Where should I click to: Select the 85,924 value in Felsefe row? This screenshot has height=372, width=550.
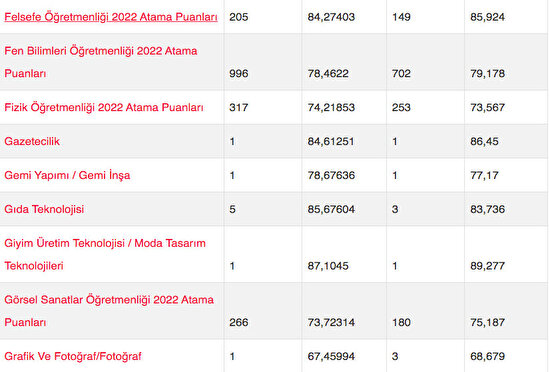pyautogui.click(x=488, y=17)
